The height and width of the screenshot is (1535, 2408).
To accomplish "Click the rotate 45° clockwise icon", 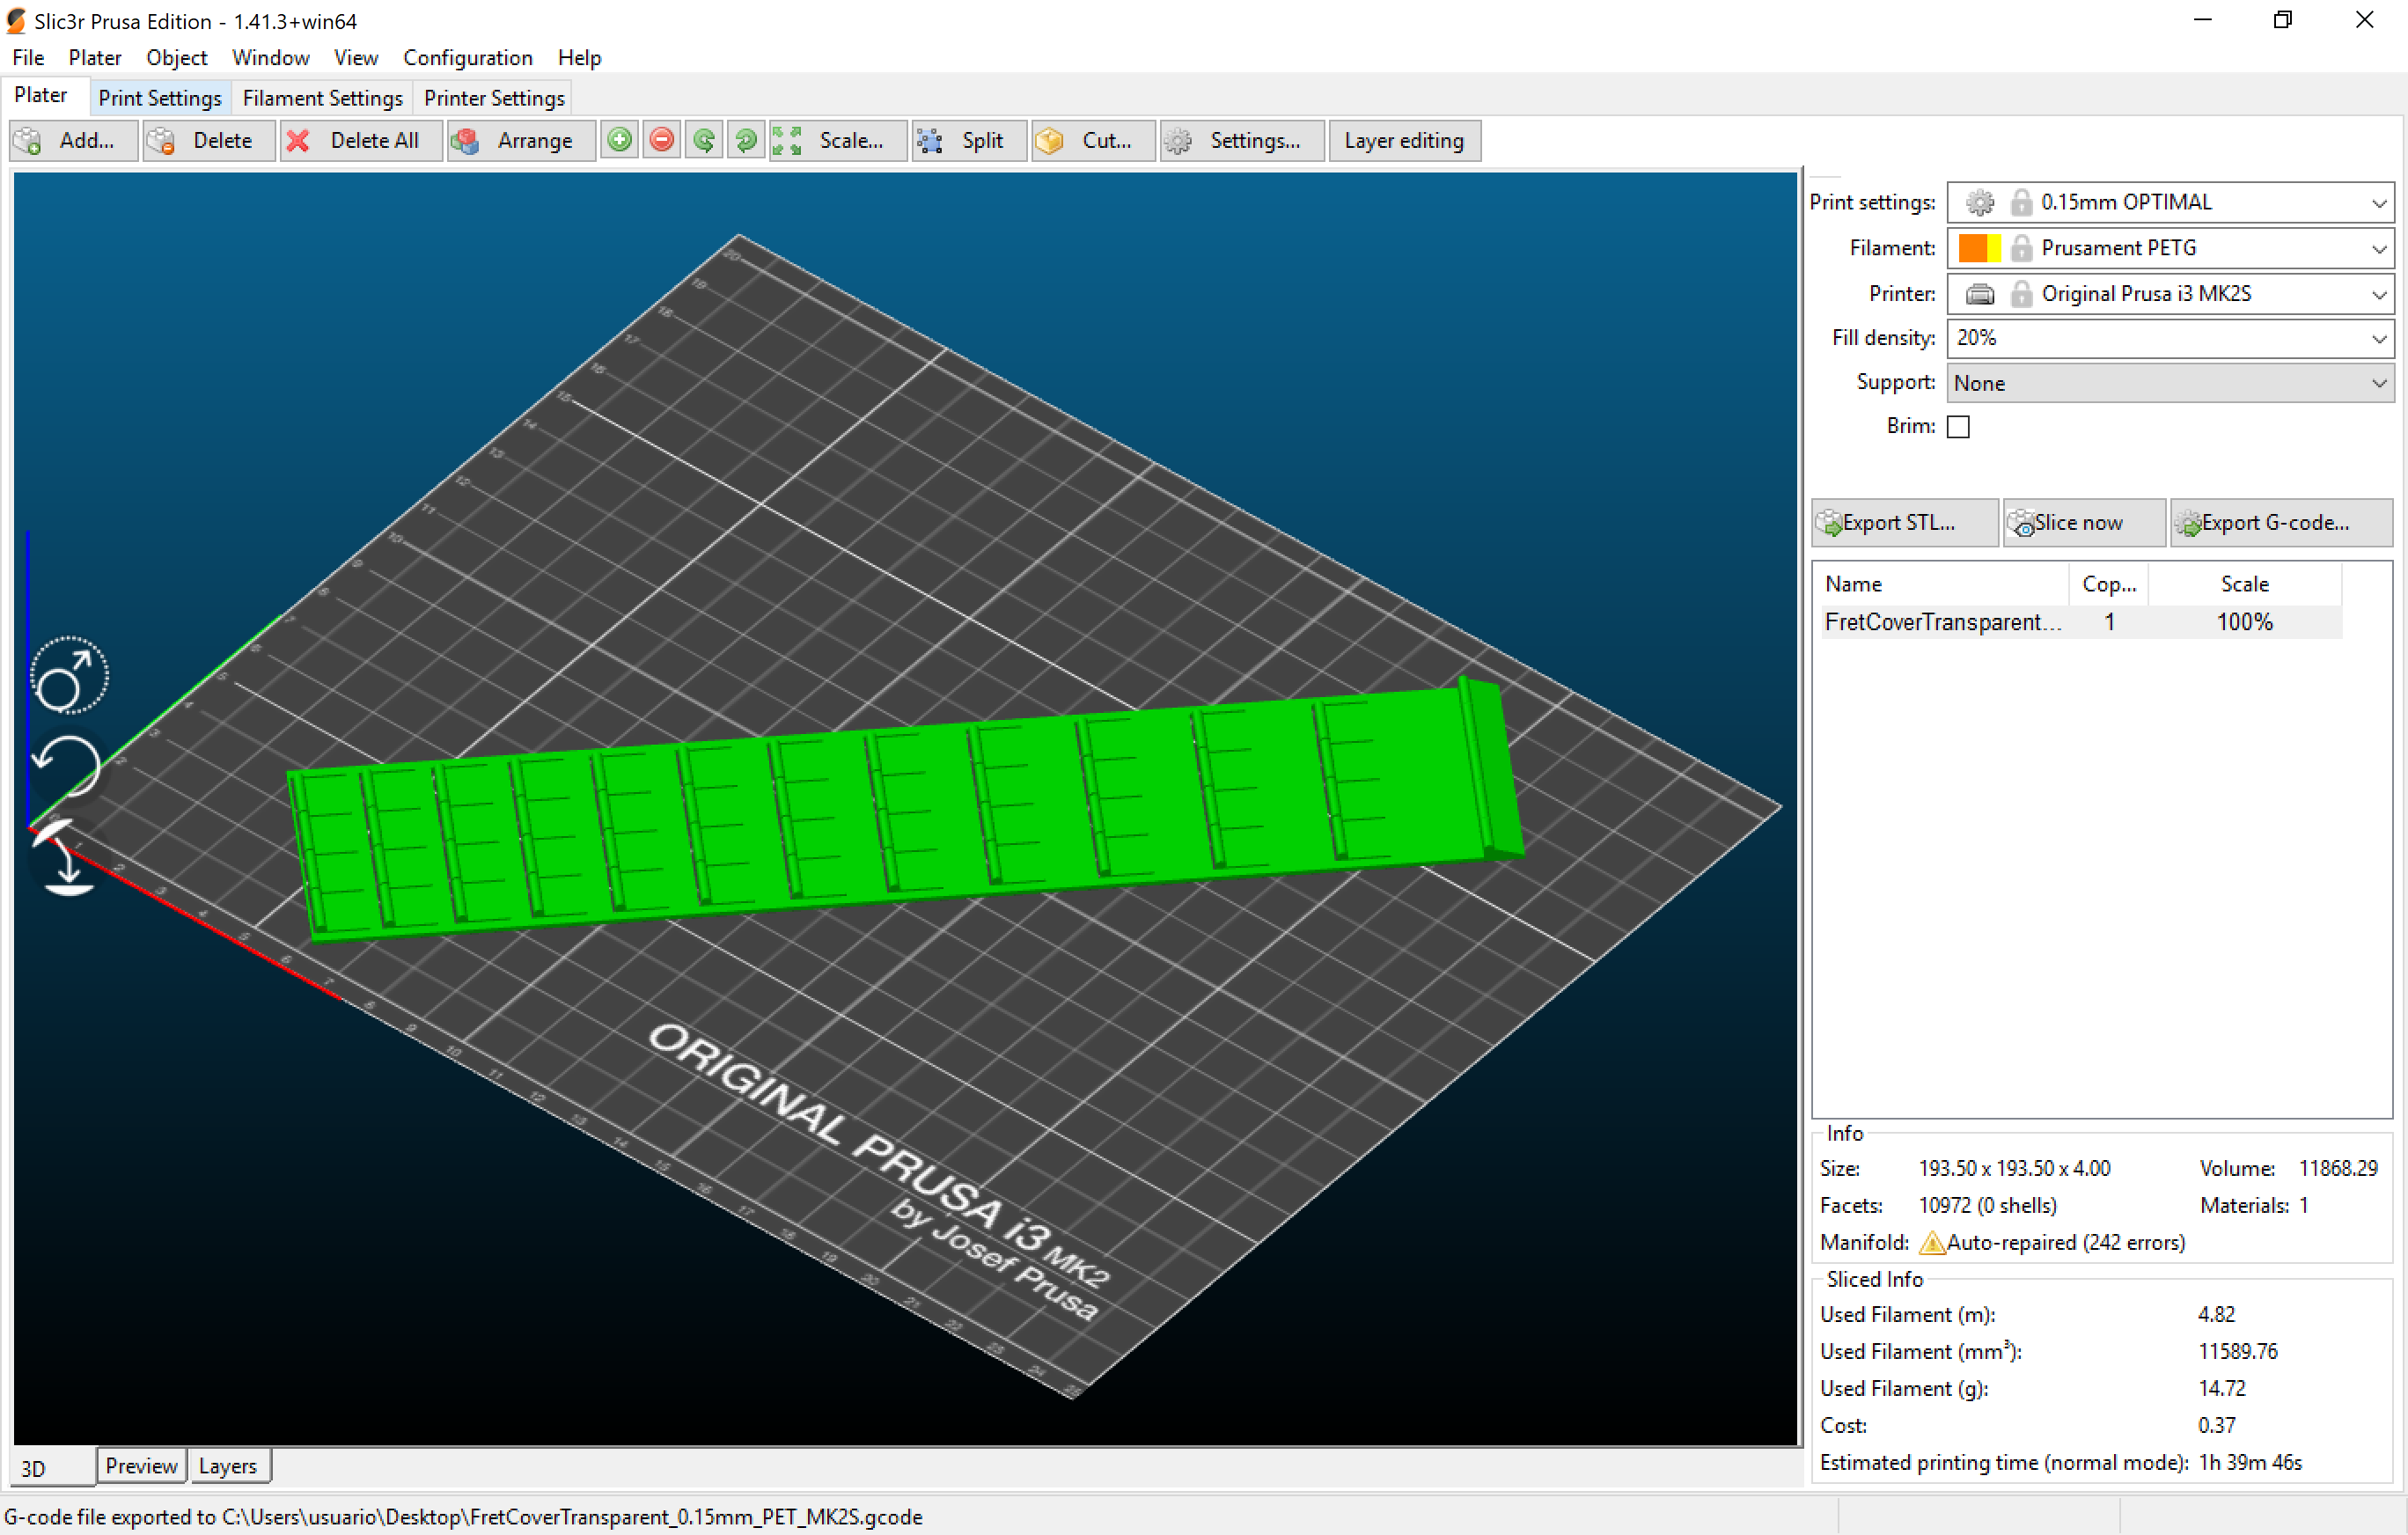I will 746,140.
